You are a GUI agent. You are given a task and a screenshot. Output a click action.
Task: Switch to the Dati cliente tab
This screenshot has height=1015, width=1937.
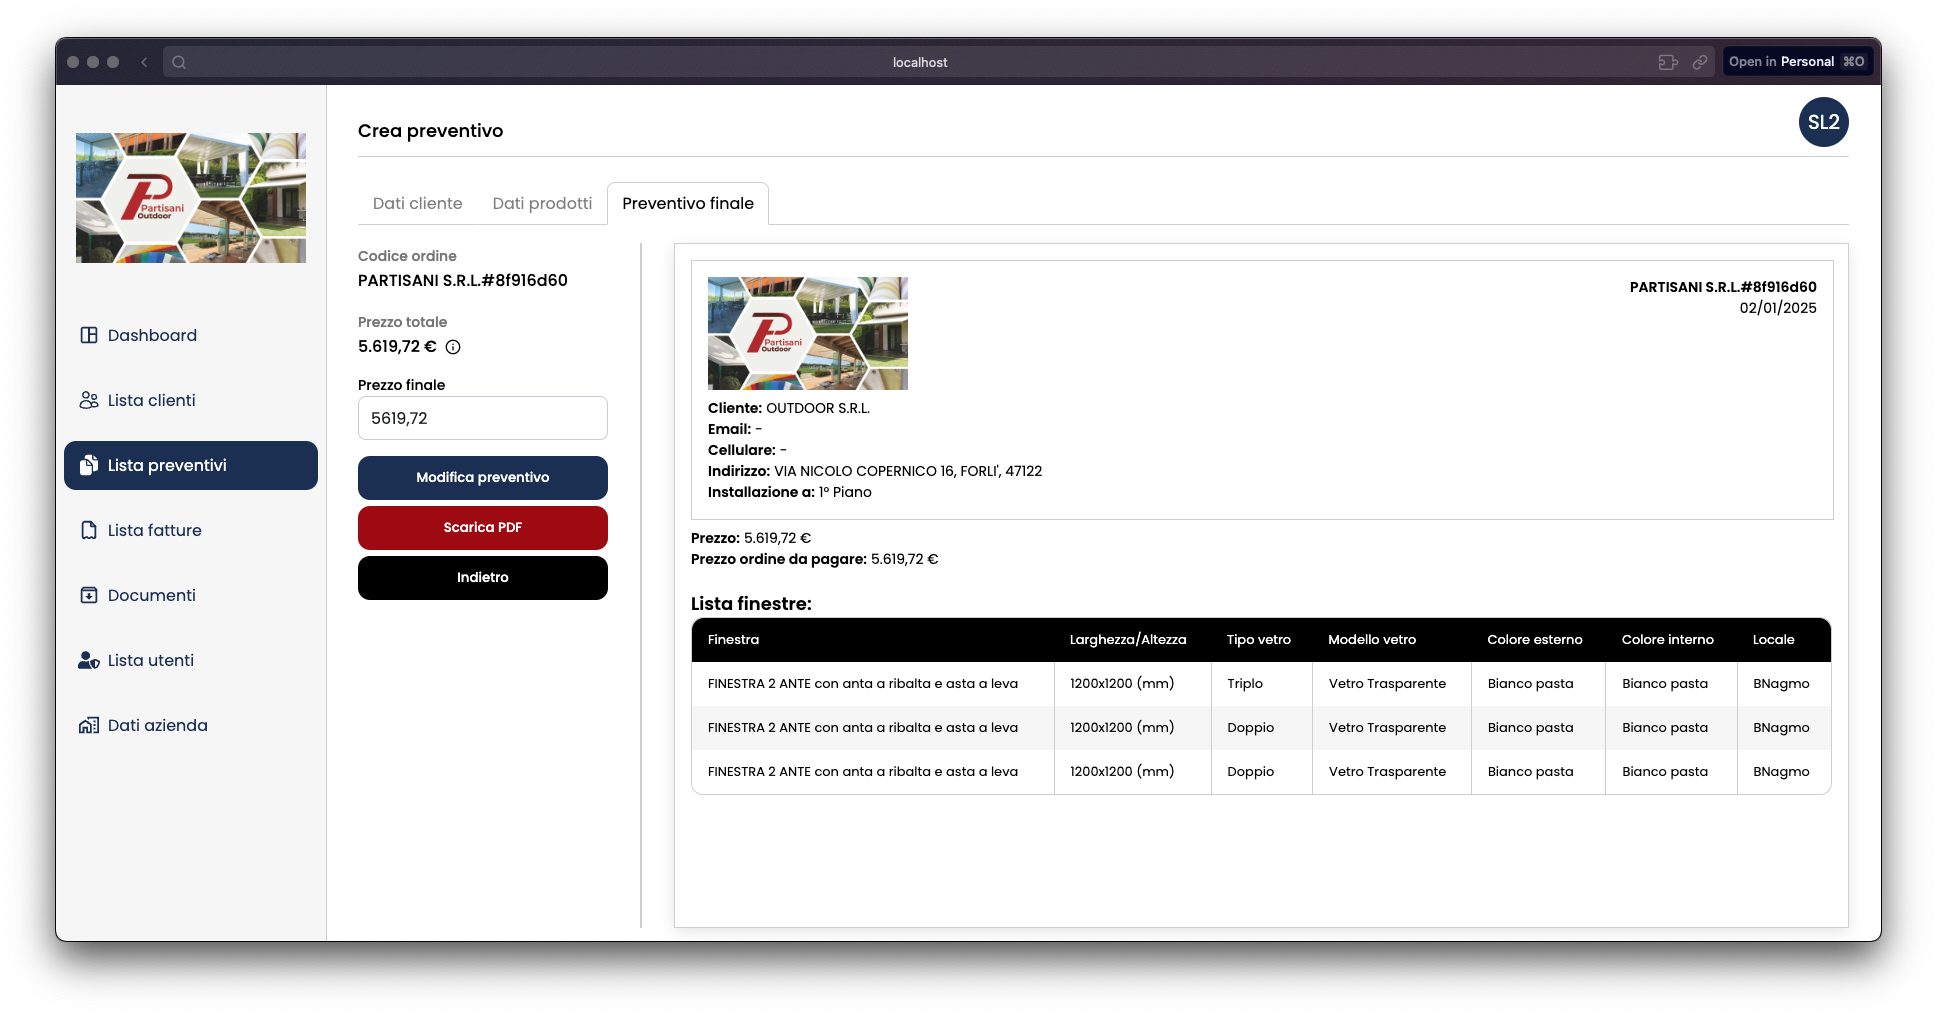click(417, 203)
